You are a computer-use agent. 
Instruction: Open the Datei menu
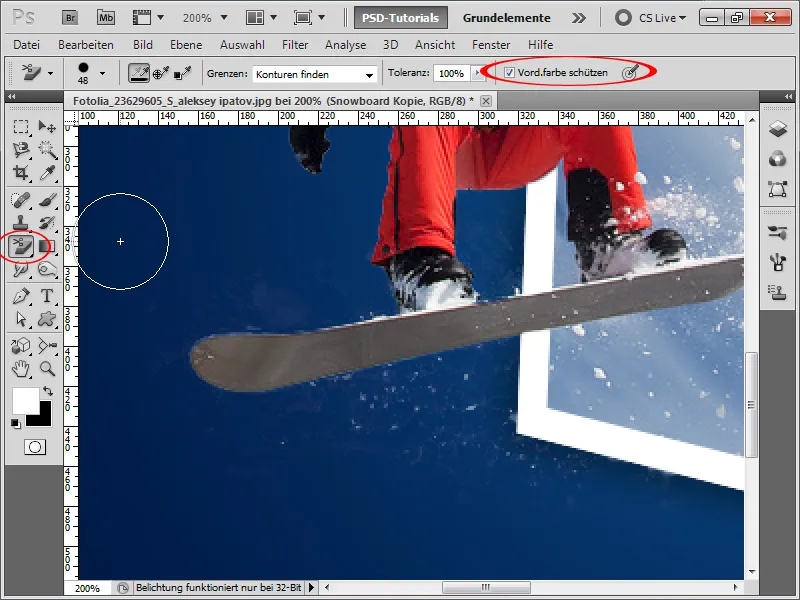(x=27, y=45)
